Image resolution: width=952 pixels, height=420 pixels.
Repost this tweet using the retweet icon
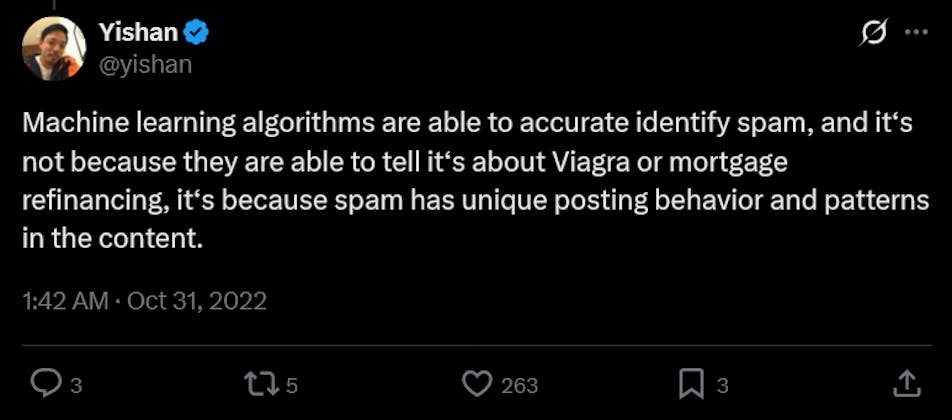coord(260,383)
